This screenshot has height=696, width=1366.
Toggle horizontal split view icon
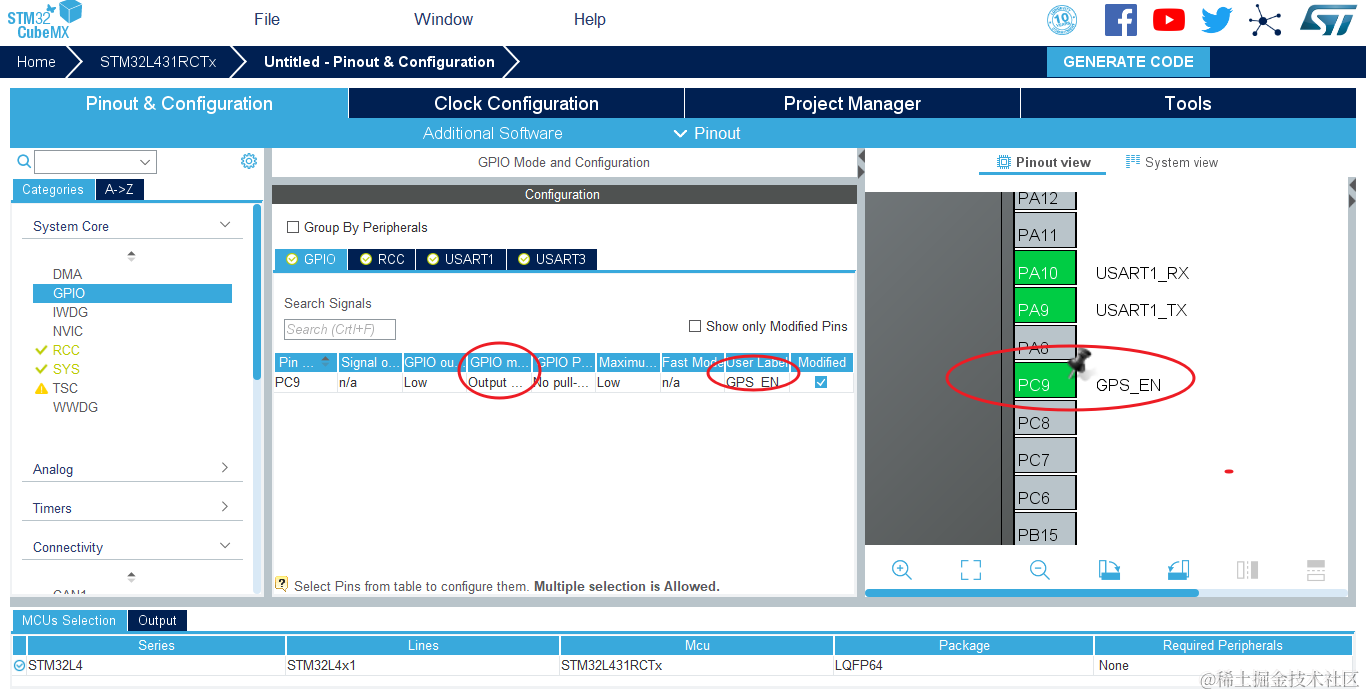point(1316,570)
